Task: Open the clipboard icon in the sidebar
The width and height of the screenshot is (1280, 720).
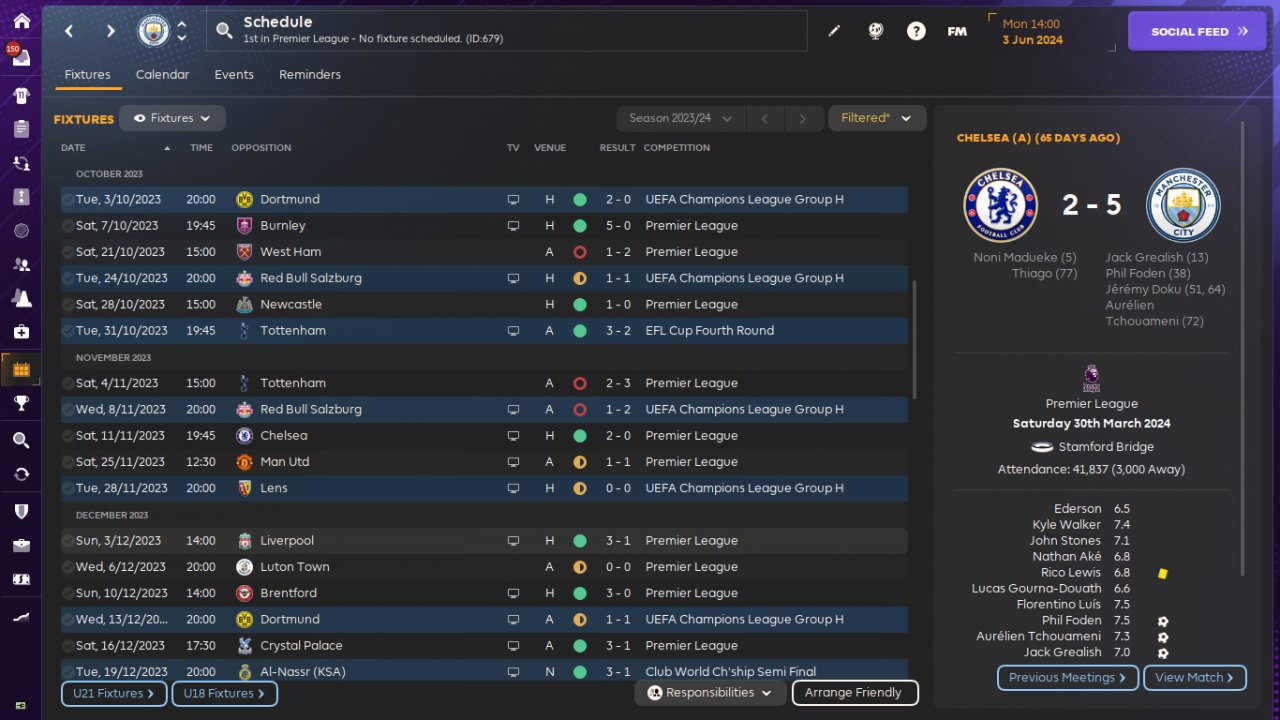Action: (21, 129)
